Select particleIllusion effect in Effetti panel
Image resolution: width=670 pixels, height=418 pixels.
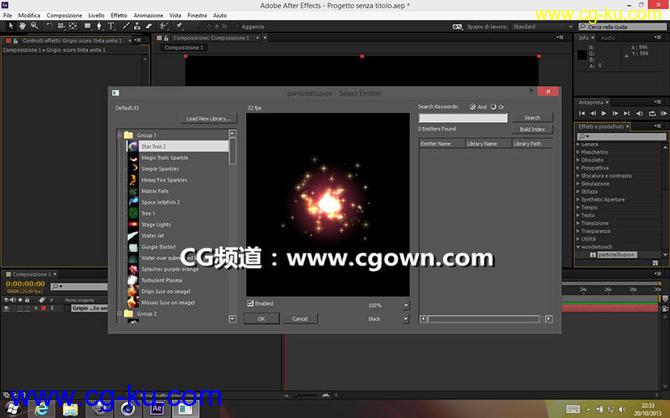pos(617,254)
